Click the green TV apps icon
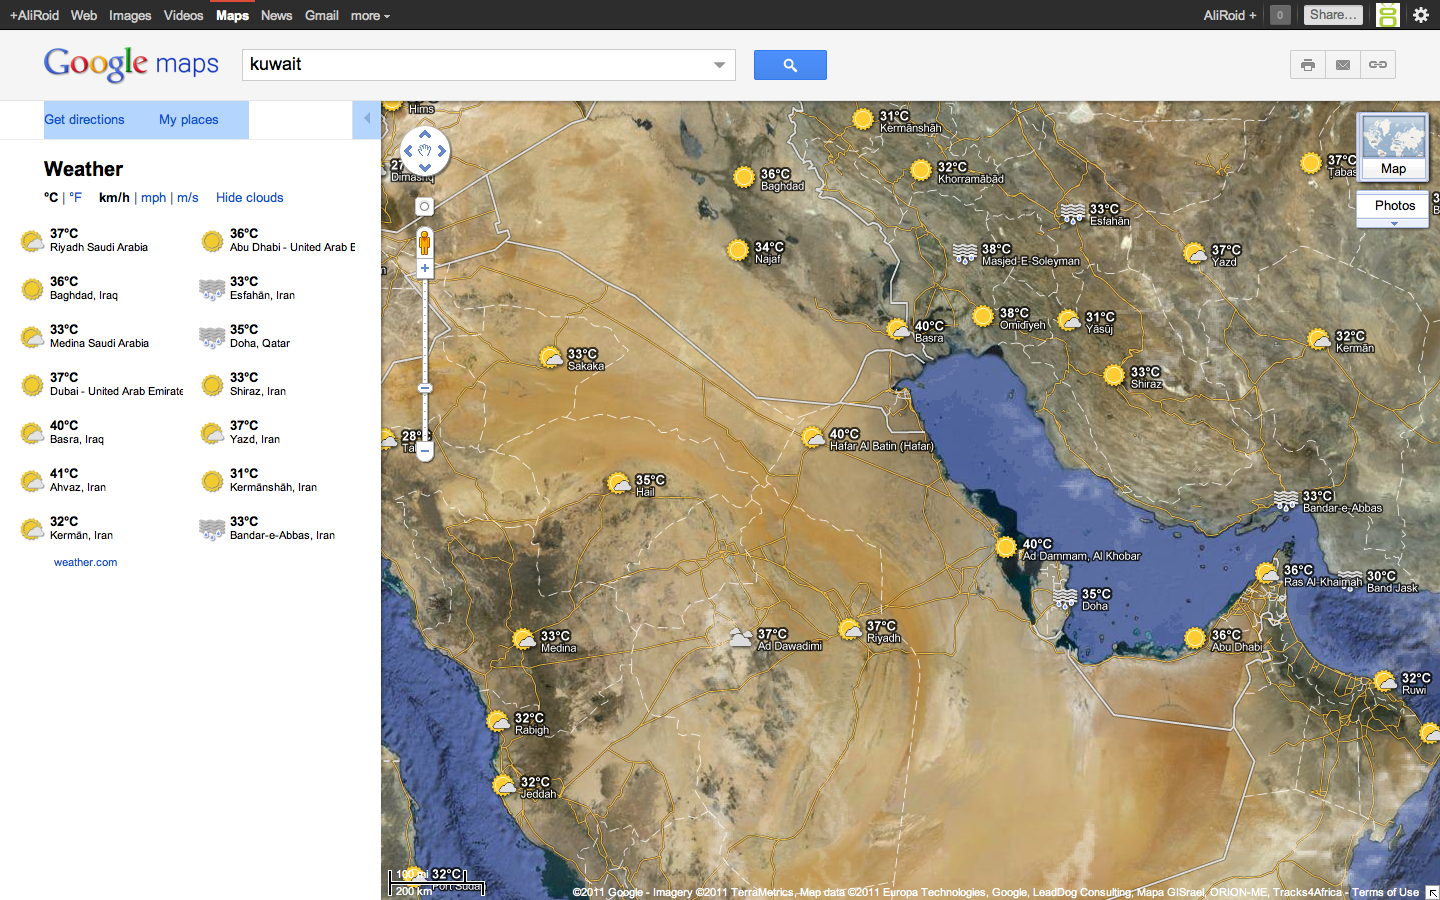The width and height of the screenshot is (1440, 900). pyautogui.click(x=1386, y=15)
